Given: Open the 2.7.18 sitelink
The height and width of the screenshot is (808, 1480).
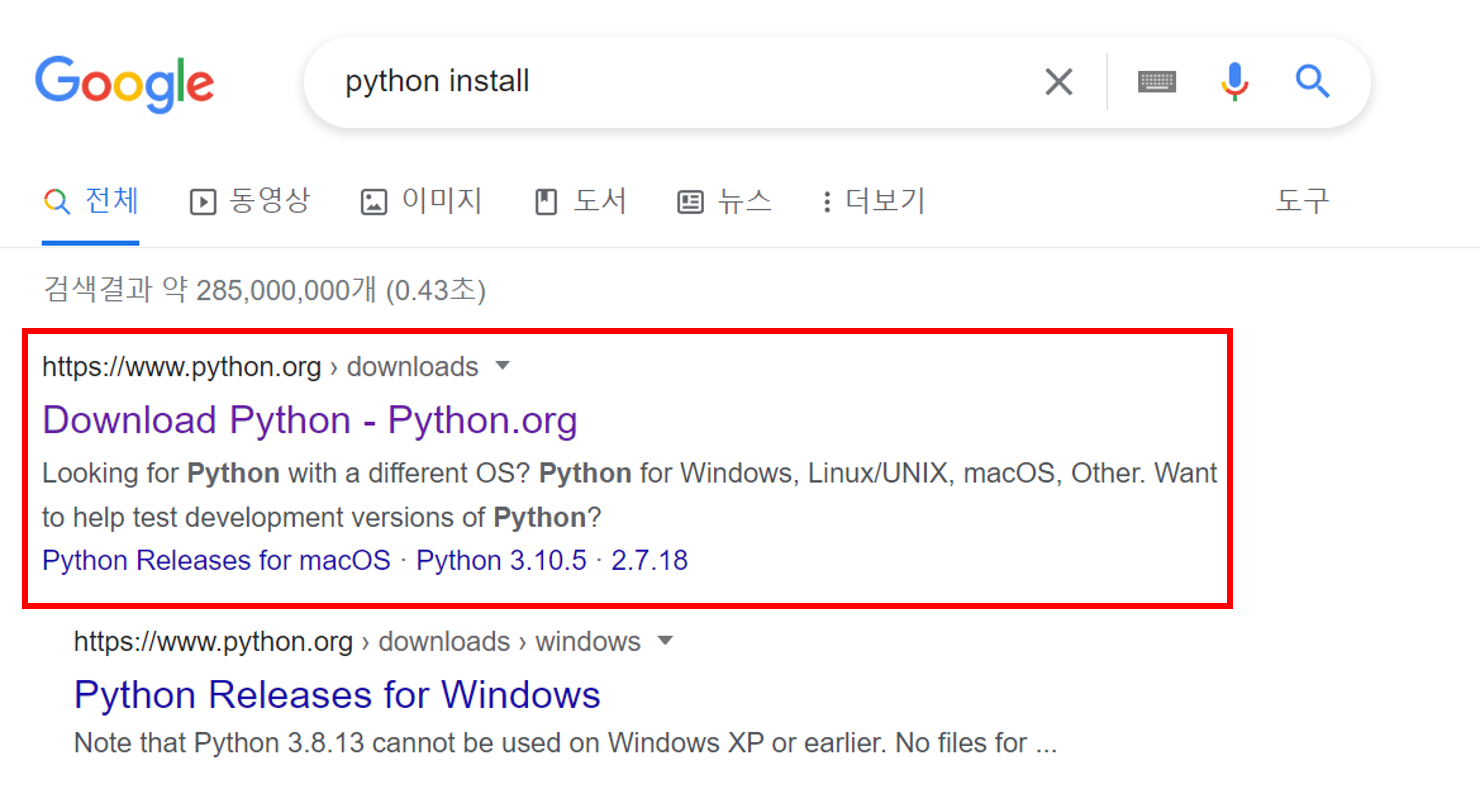Looking at the screenshot, I should click(649, 560).
